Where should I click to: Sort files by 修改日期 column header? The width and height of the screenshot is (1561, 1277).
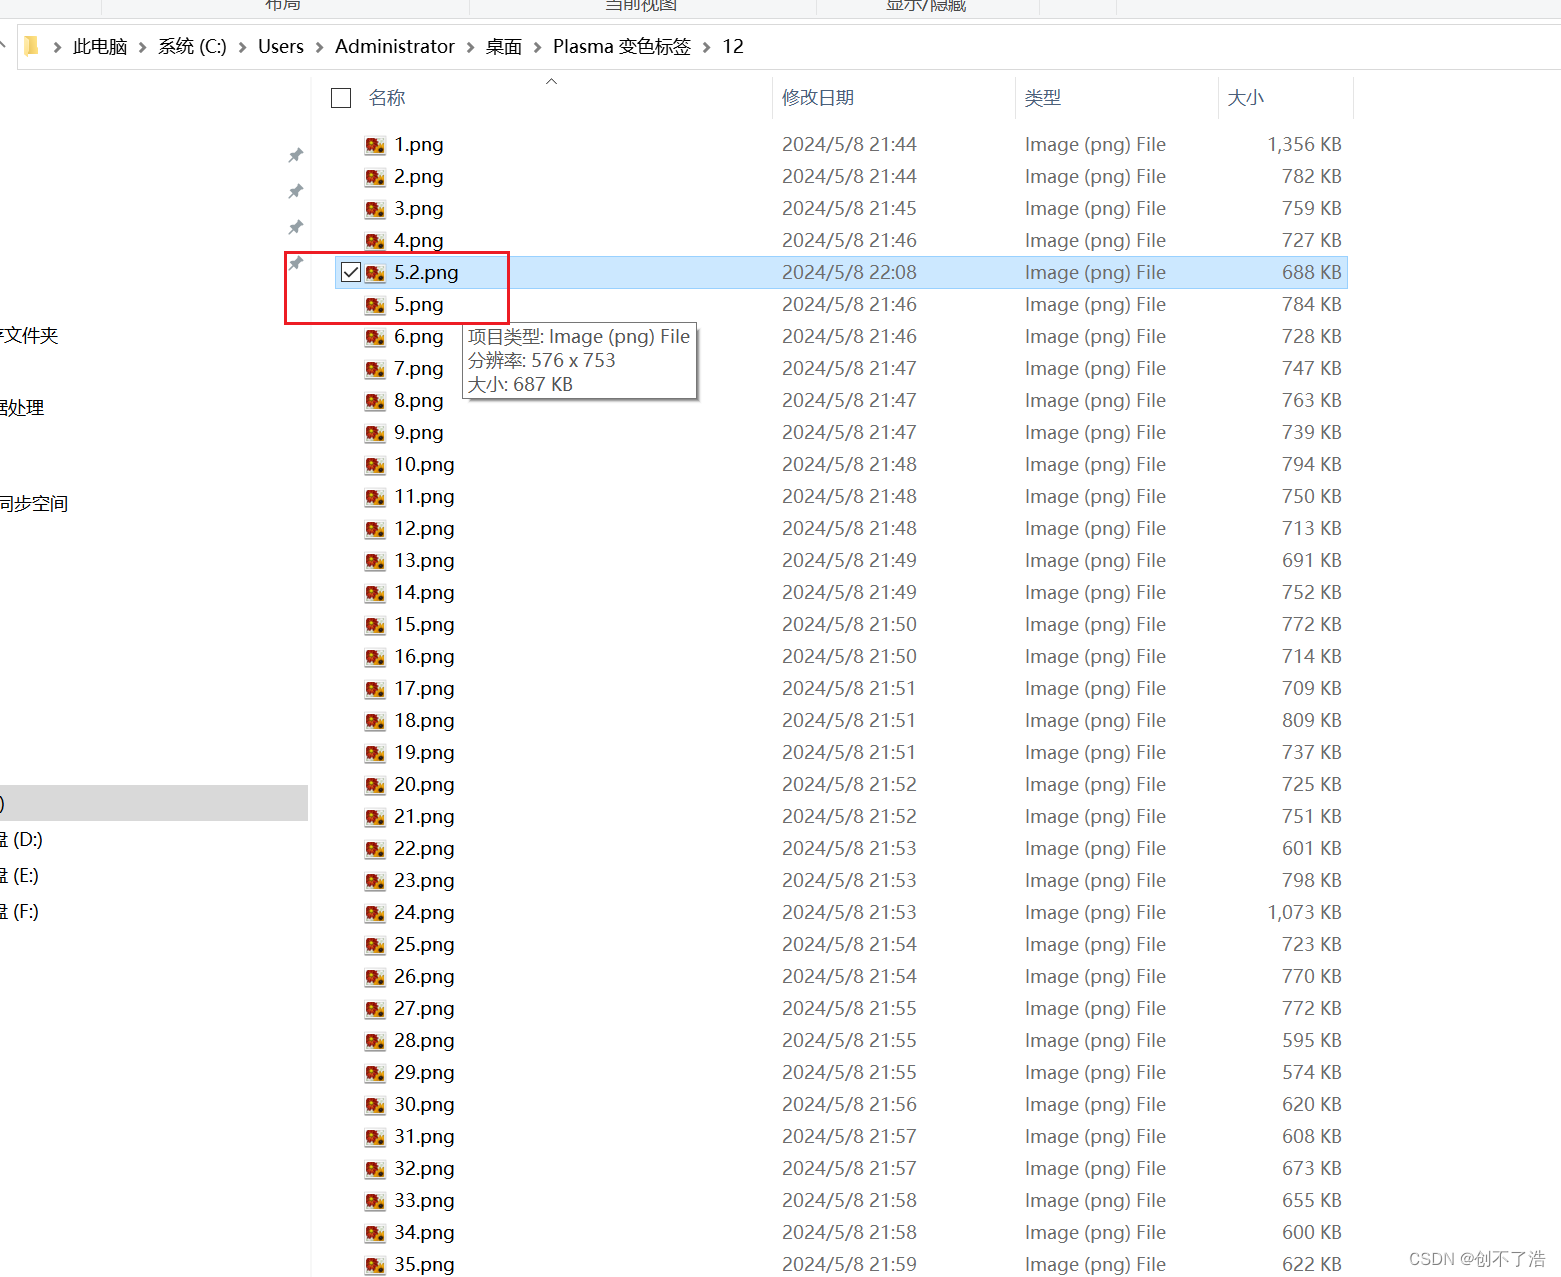[818, 98]
